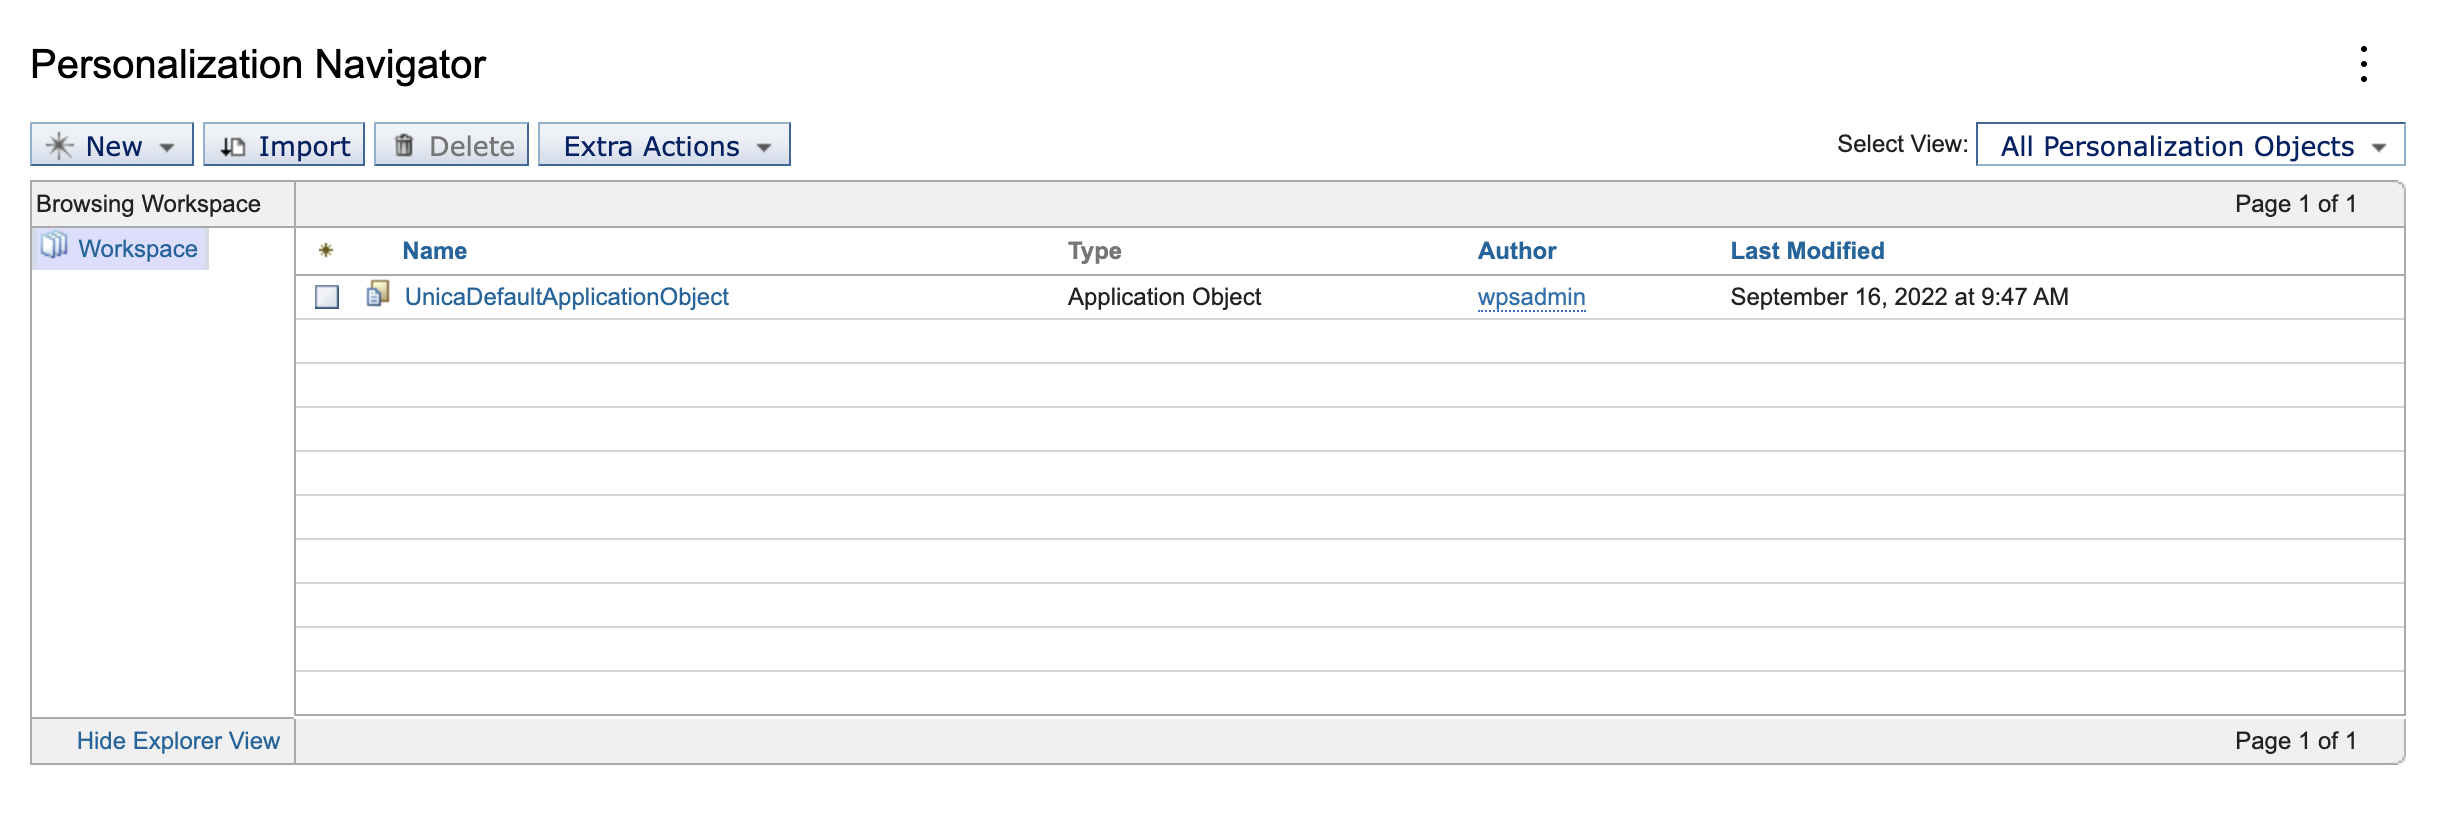
Task: Click the star icon on the New button
Action: (x=60, y=146)
